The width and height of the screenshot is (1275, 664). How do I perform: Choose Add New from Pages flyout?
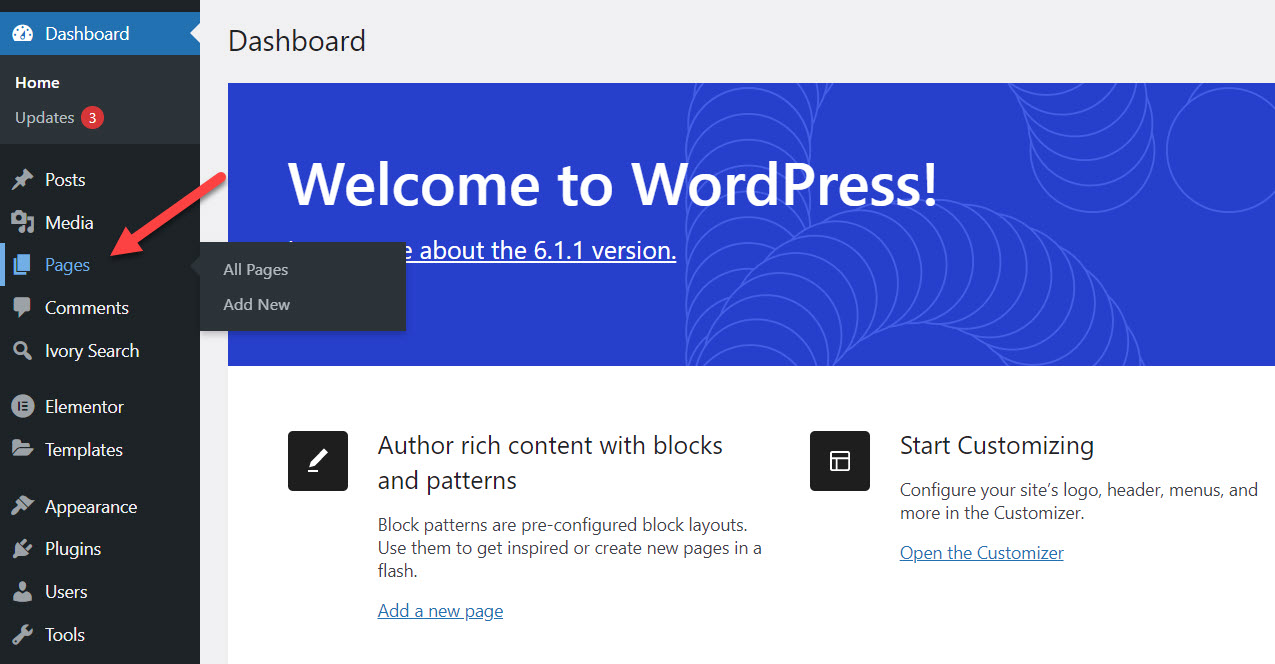click(257, 305)
